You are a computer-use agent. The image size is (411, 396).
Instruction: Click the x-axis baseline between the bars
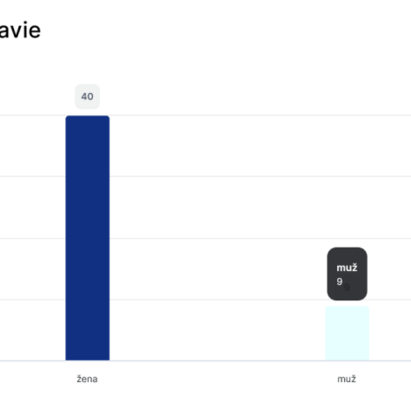click(x=217, y=361)
